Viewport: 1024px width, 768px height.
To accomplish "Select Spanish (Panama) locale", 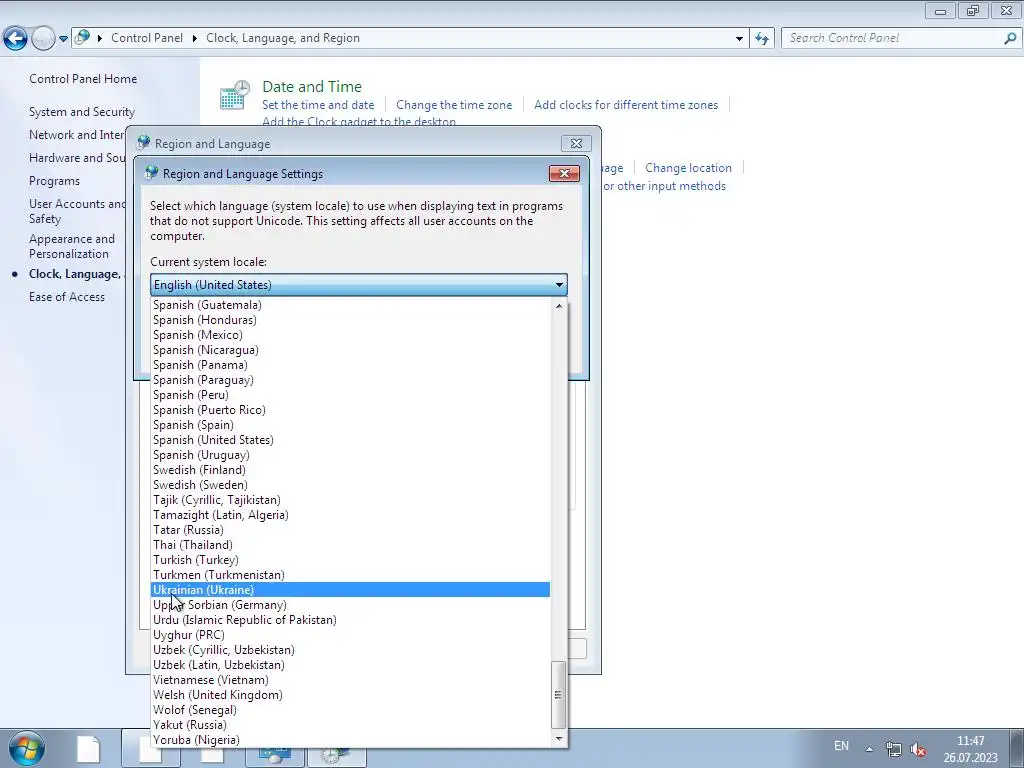I will click(351, 365).
